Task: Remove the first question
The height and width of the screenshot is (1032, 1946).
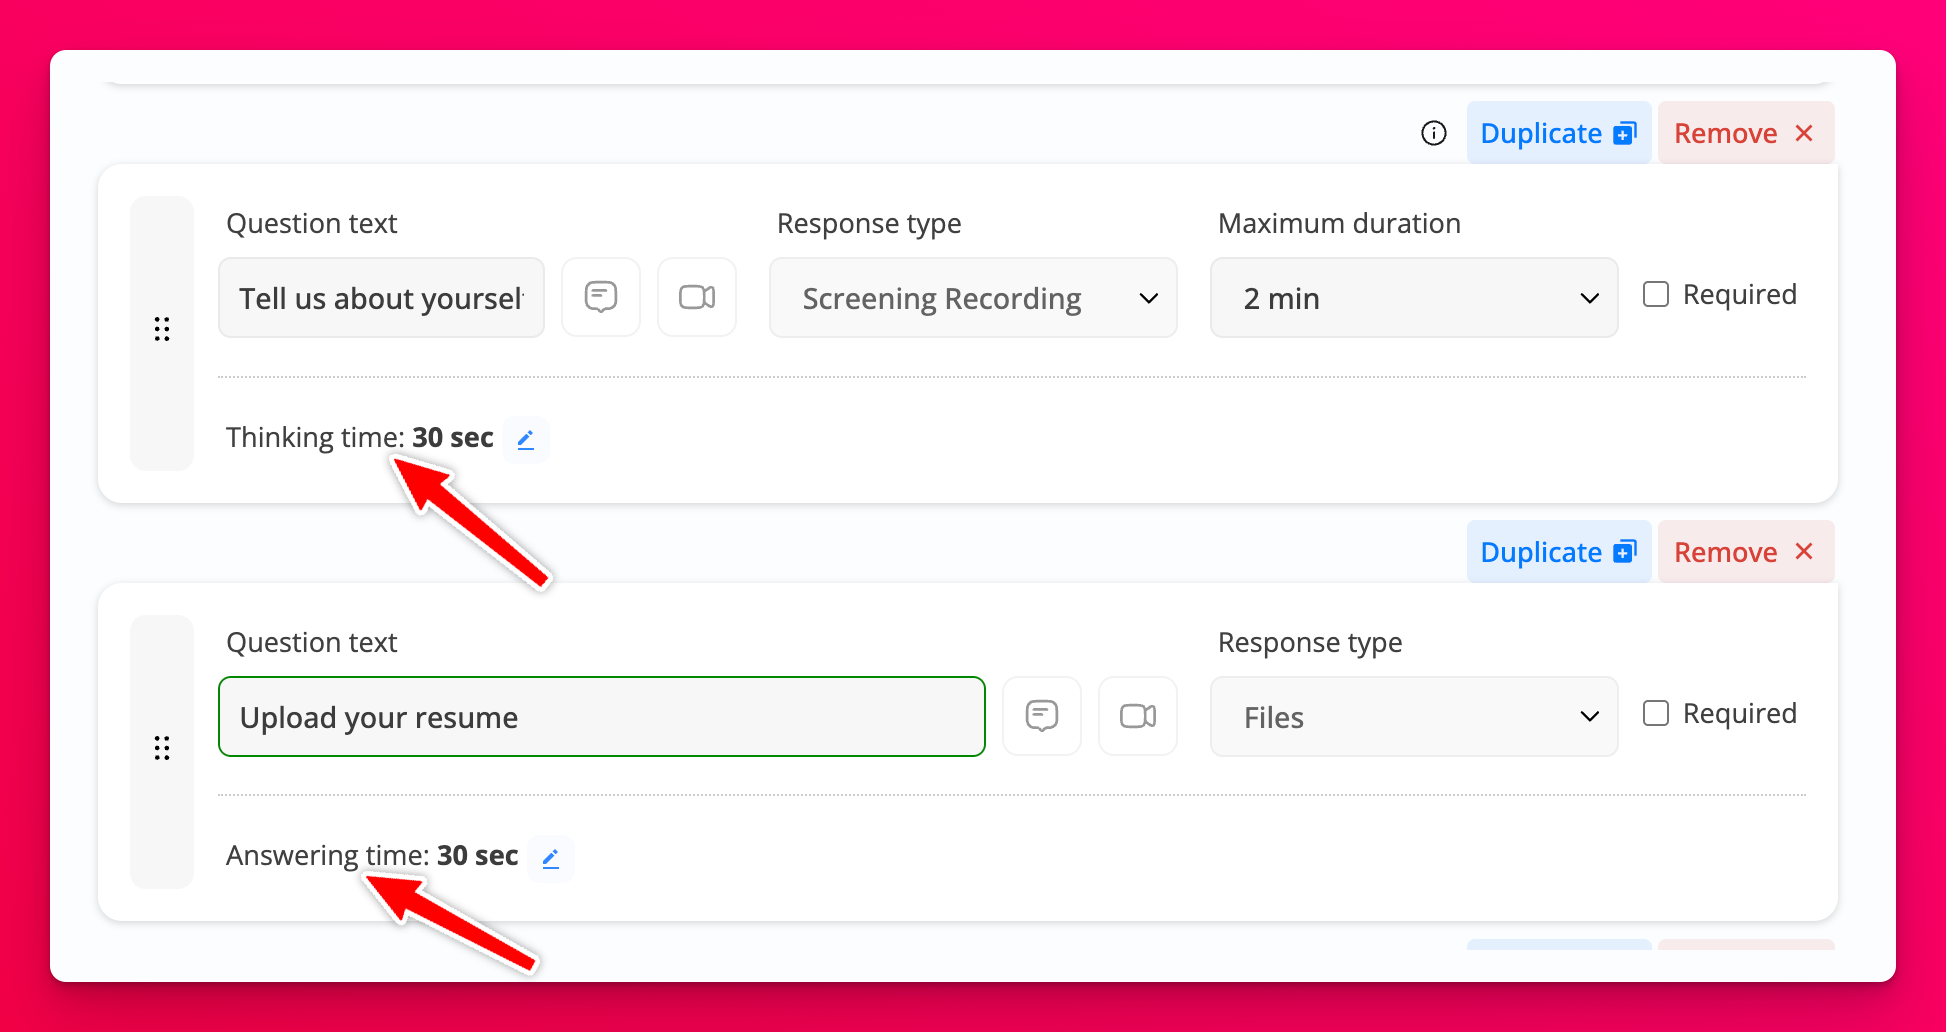Action: [x=1745, y=133]
